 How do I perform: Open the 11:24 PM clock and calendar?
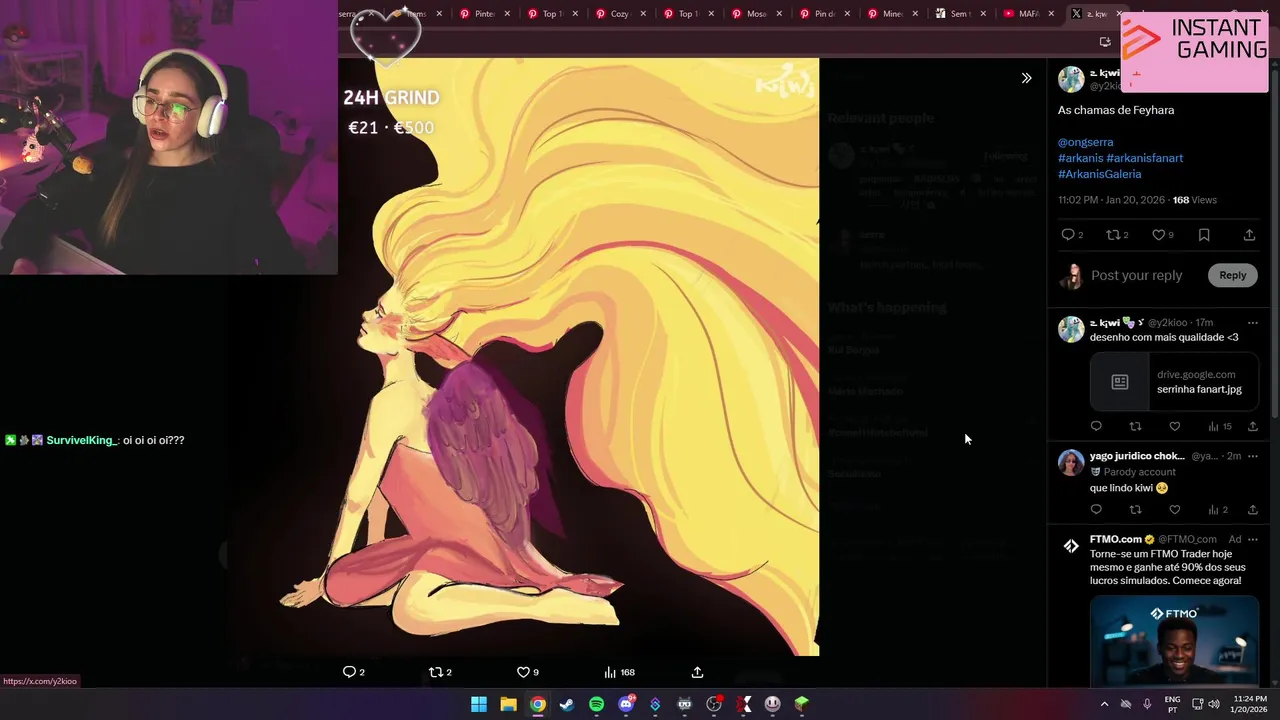coord(1250,704)
